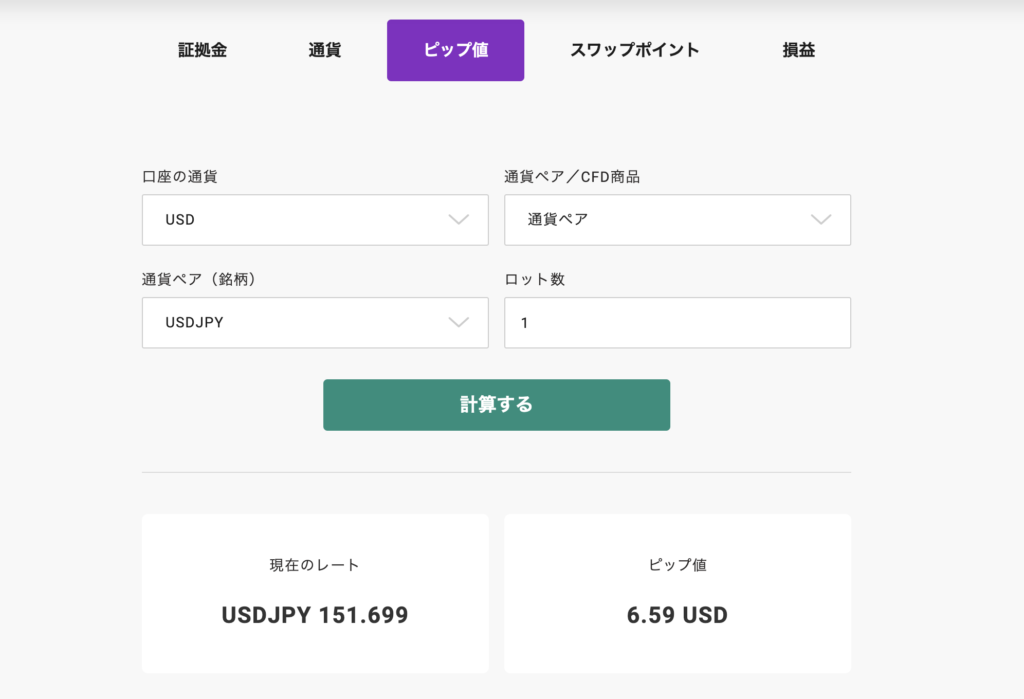Click the chevron arrow next to USDJPY
This screenshot has height=699, width=1024.
[x=458, y=322]
